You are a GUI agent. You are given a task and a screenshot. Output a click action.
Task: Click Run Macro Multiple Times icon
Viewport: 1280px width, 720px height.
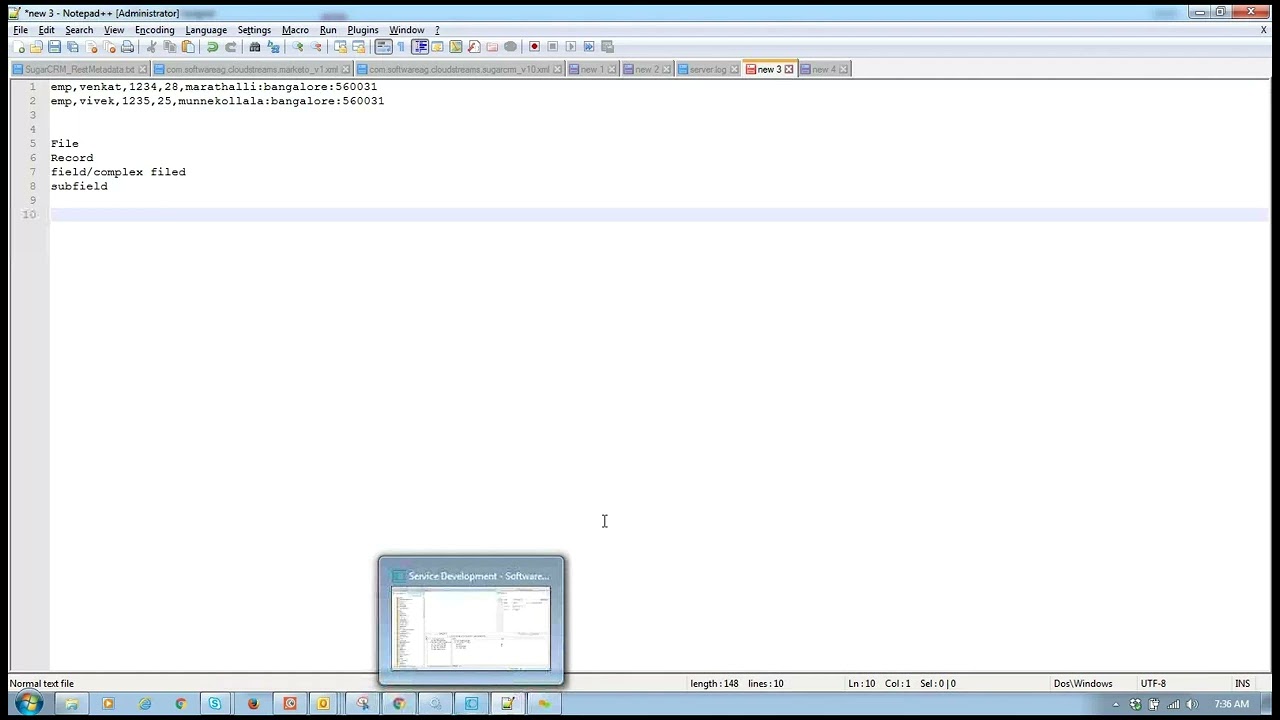coord(589,47)
